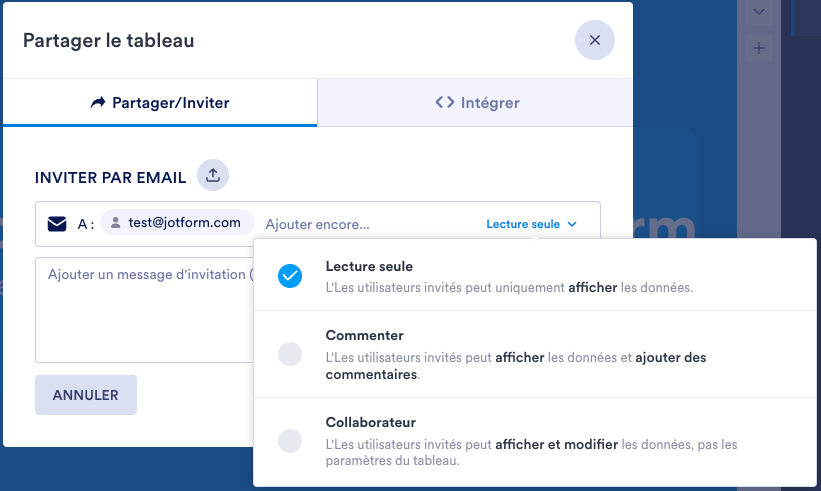Click the code brackets icon beside Intégrer

[445, 102]
